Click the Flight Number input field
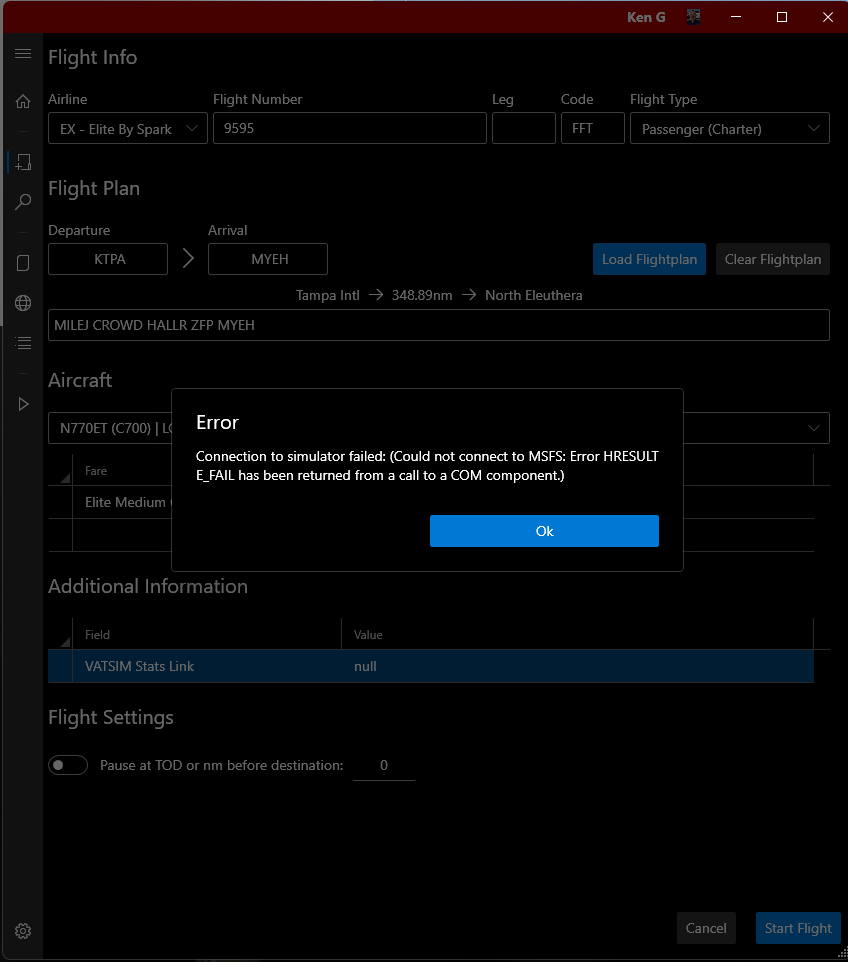The height and width of the screenshot is (962, 848). tap(349, 129)
